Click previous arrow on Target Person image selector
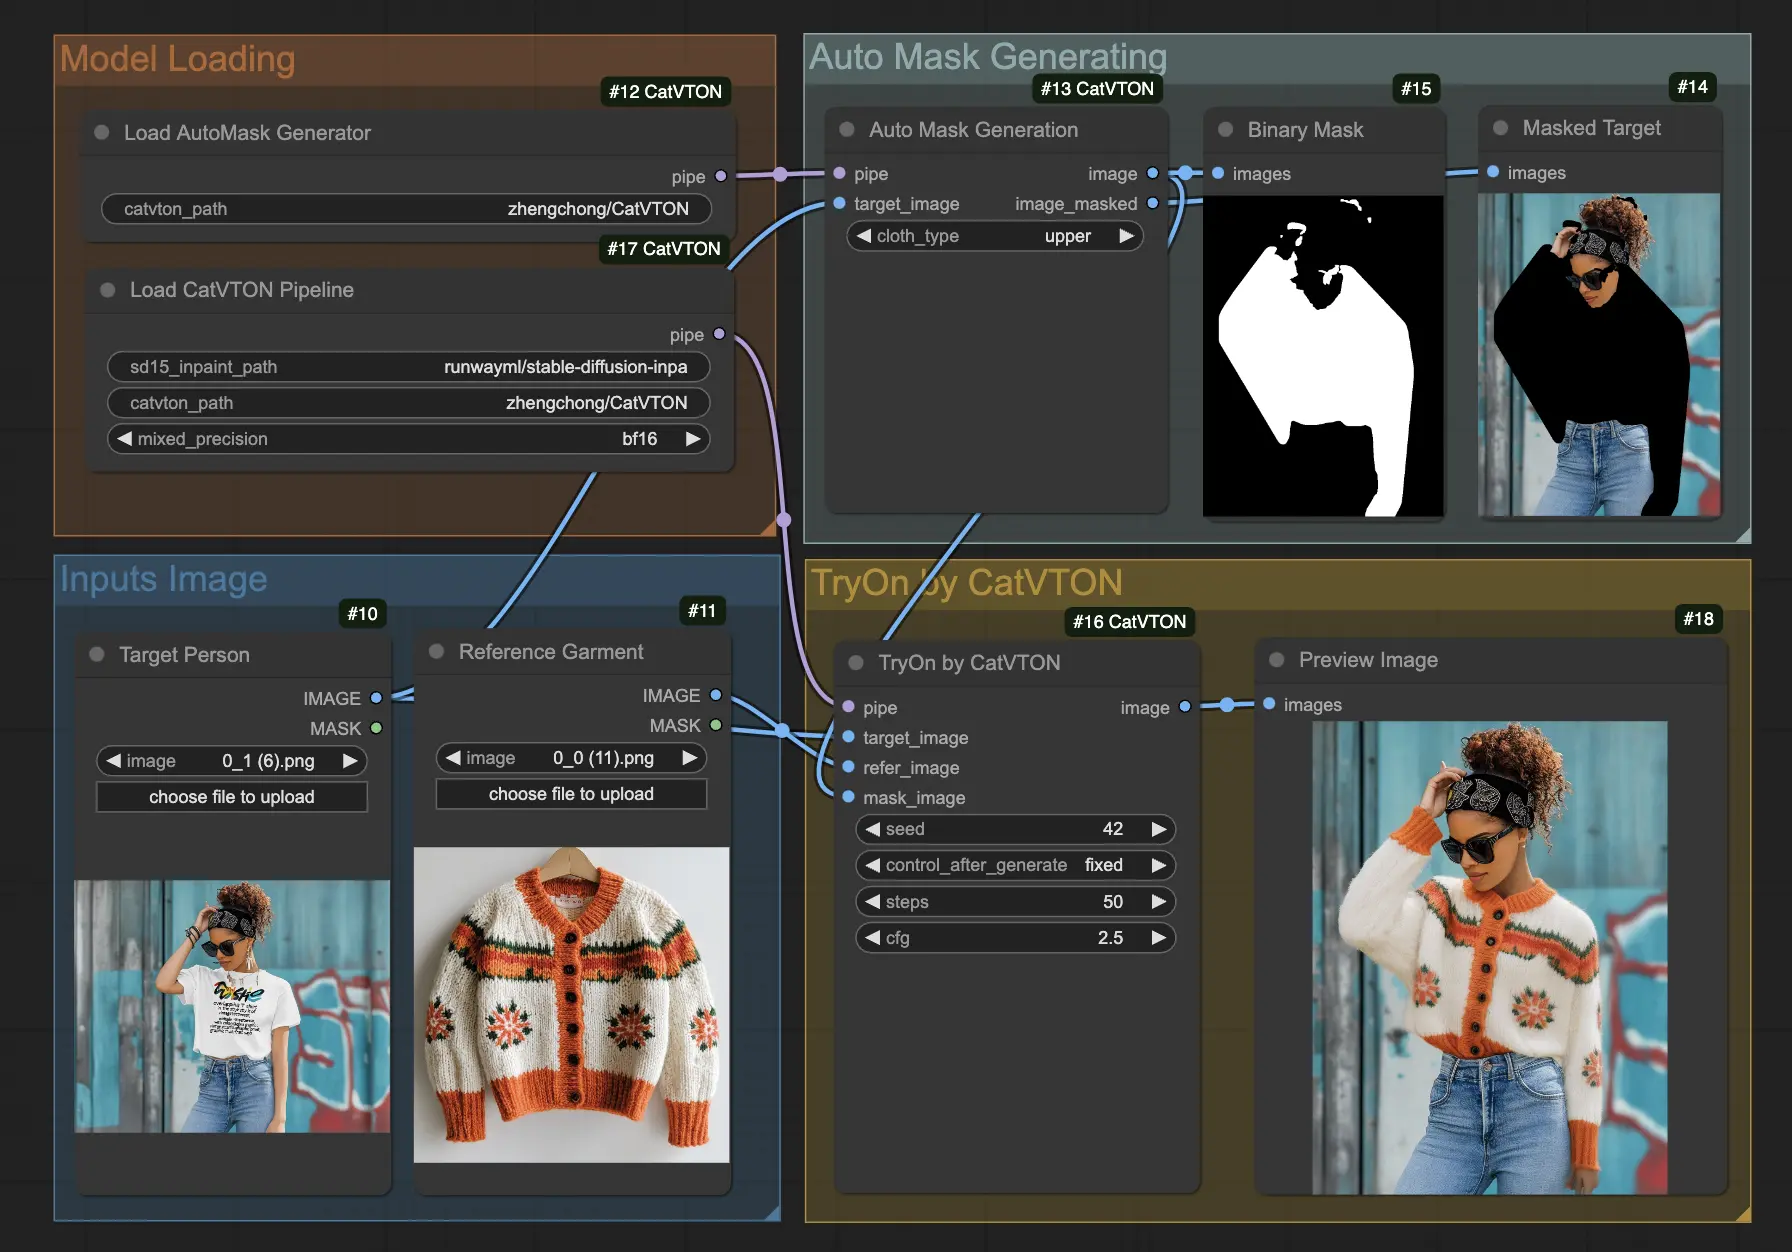The image size is (1792, 1252). click(113, 761)
